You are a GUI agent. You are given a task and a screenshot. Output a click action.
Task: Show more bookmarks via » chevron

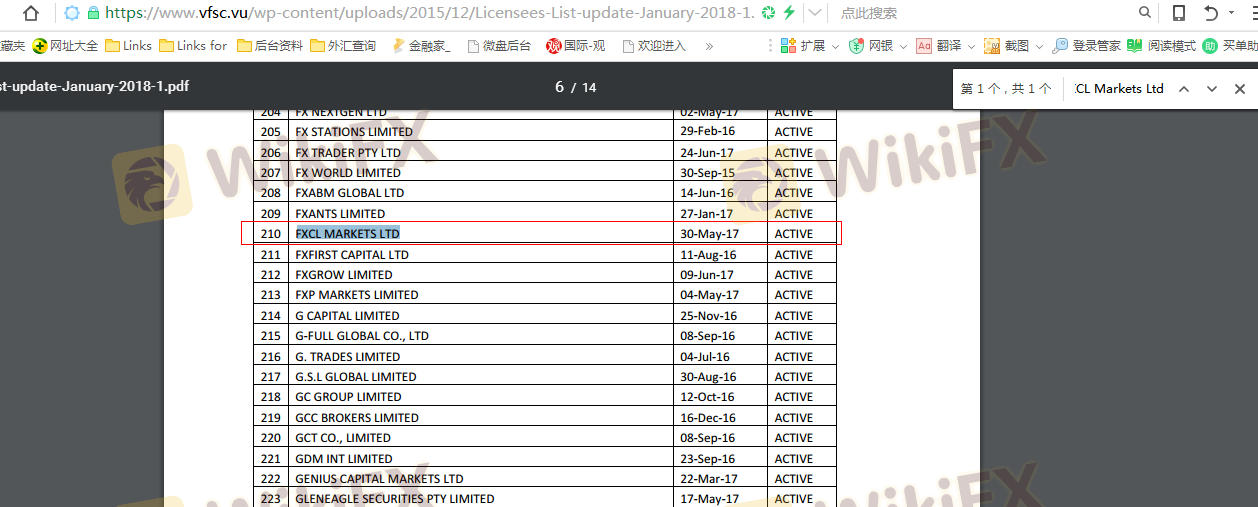pyautogui.click(x=709, y=46)
